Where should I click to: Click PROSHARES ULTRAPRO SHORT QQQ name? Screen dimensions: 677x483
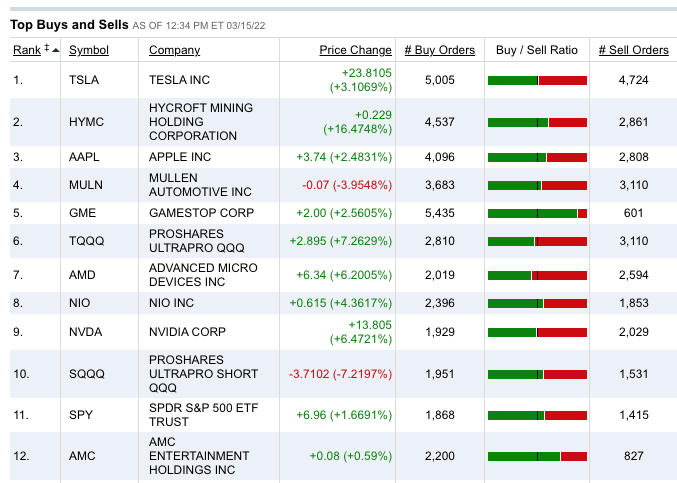coord(203,374)
